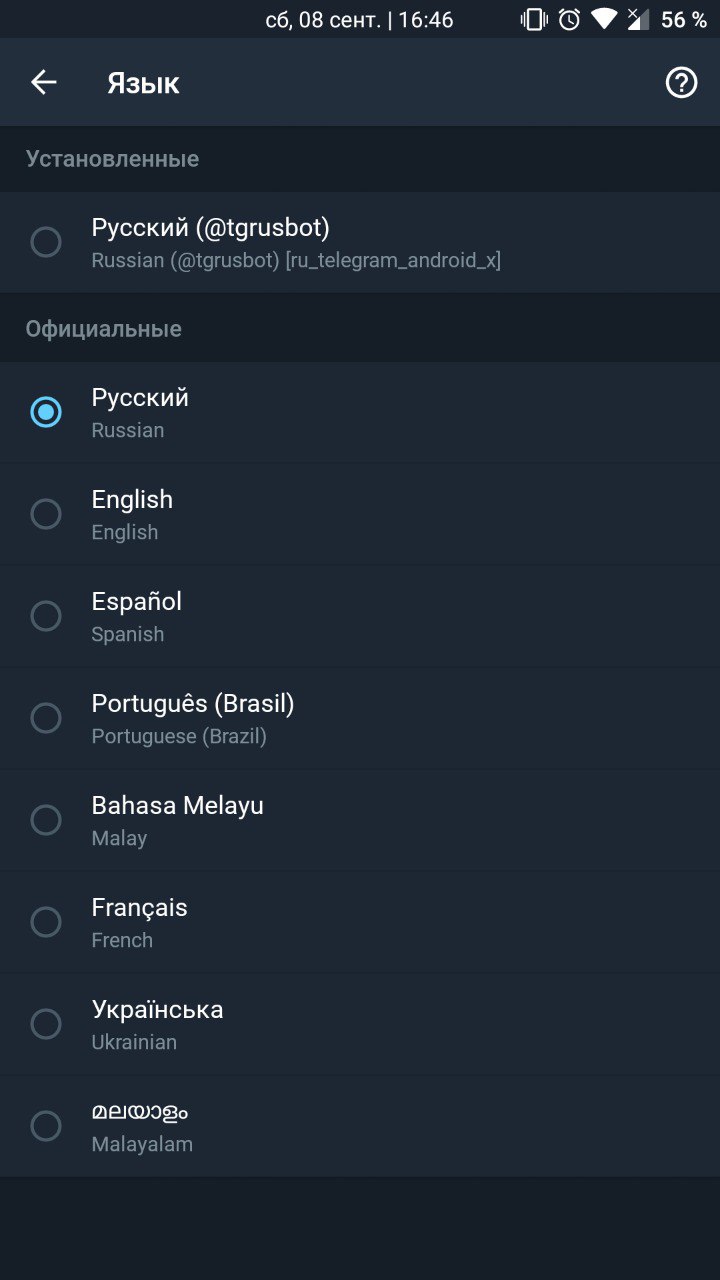Go back using the arrow icon
Viewport: 720px width, 1280px height.
tap(44, 82)
